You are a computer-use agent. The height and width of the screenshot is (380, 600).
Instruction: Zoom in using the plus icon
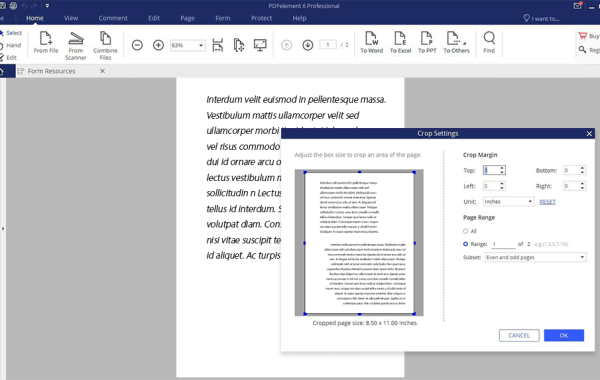point(158,45)
